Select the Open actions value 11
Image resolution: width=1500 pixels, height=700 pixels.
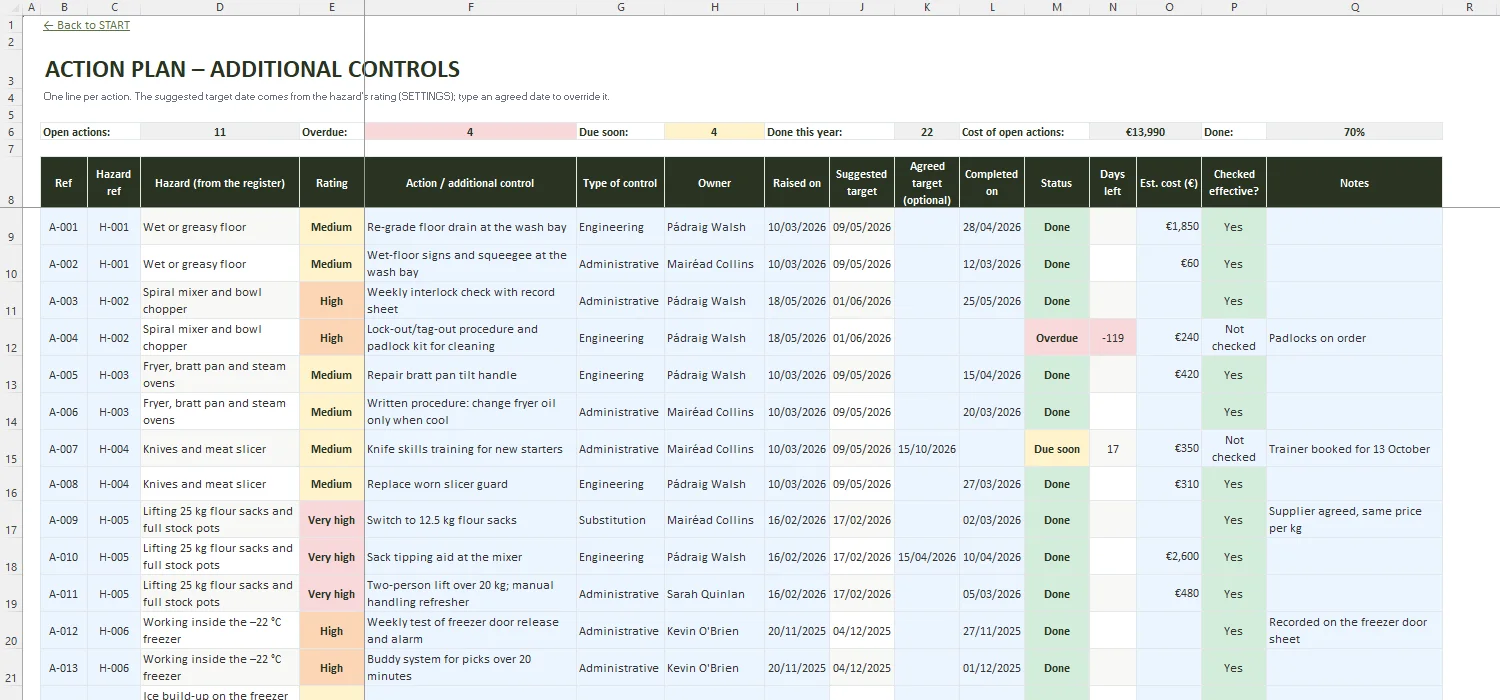pyautogui.click(x=220, y=132)
